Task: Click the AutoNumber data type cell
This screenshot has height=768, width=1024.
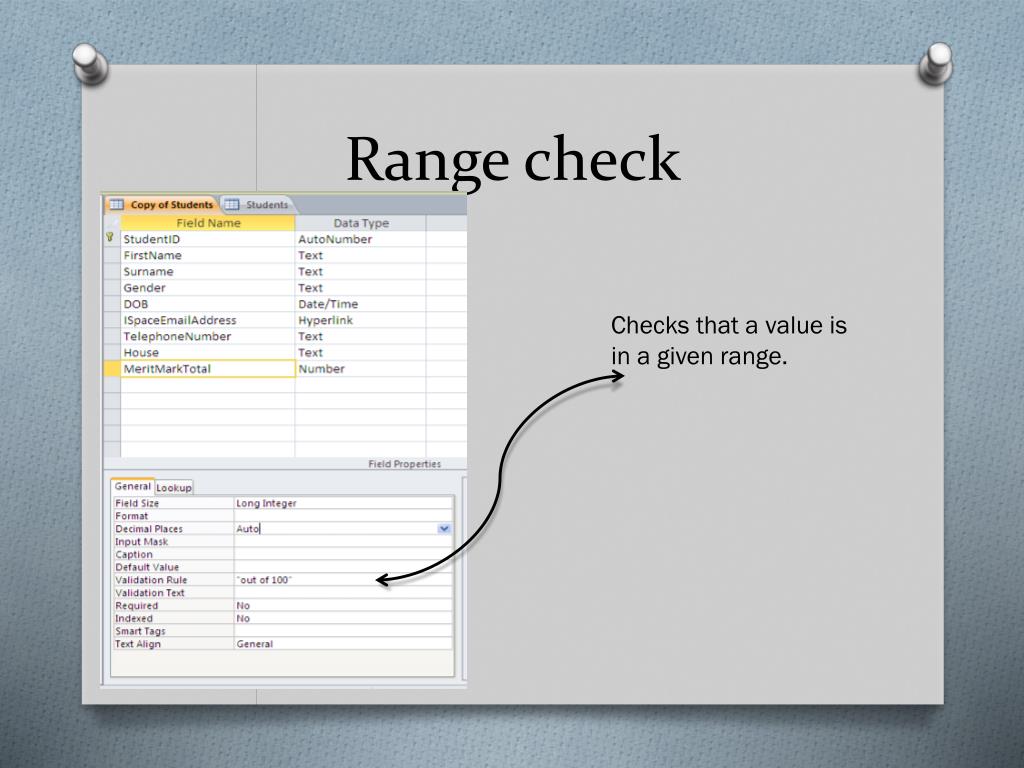Action: tap(360, 239)
